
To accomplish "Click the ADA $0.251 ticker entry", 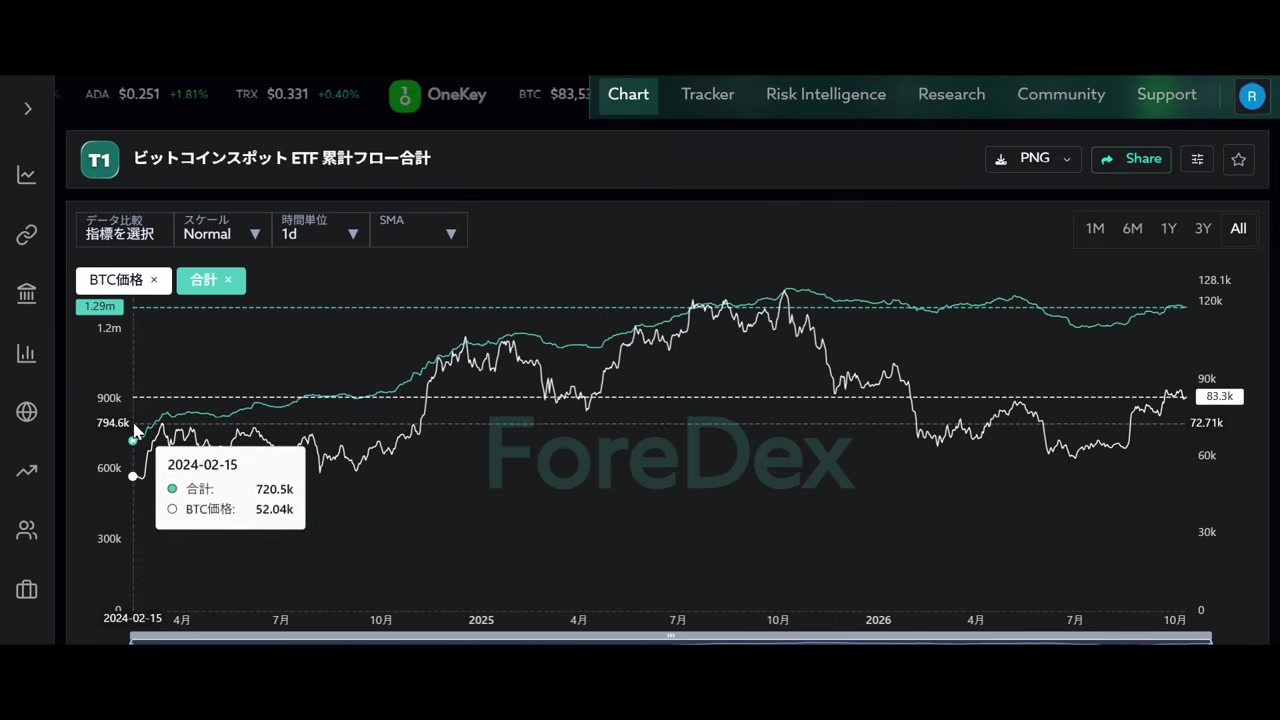I will [x=146, y=95].
